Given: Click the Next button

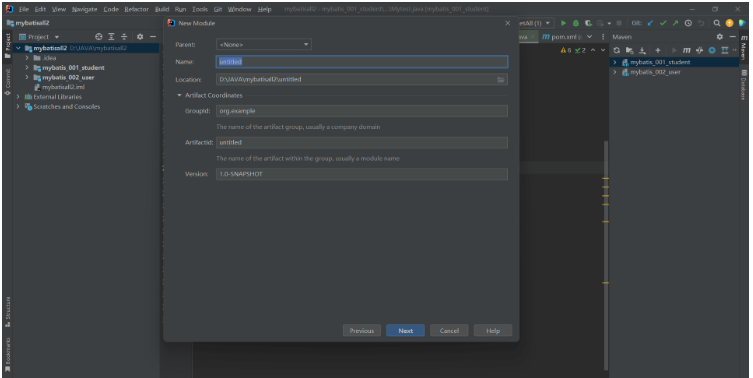Looking at the screenshot, I should coord(405,330).
